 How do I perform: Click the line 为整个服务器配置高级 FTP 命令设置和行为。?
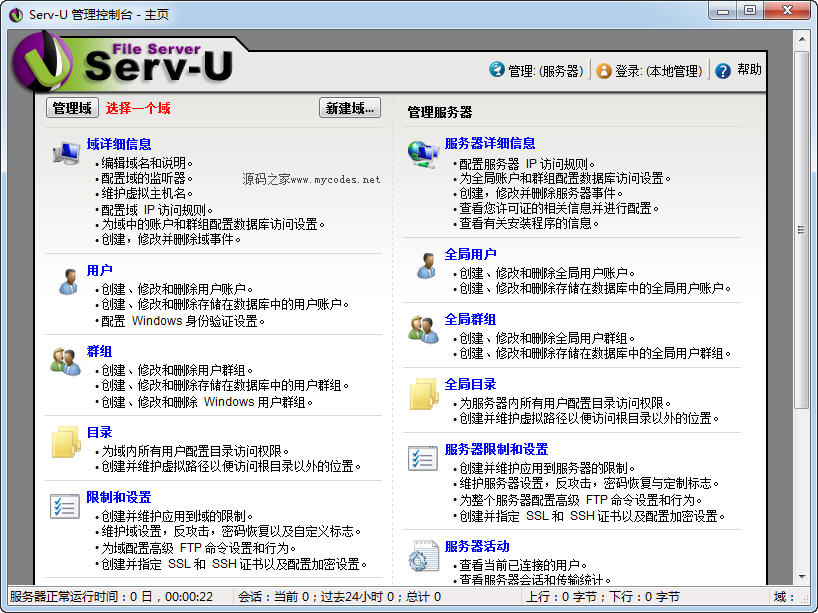pos(581,500)
